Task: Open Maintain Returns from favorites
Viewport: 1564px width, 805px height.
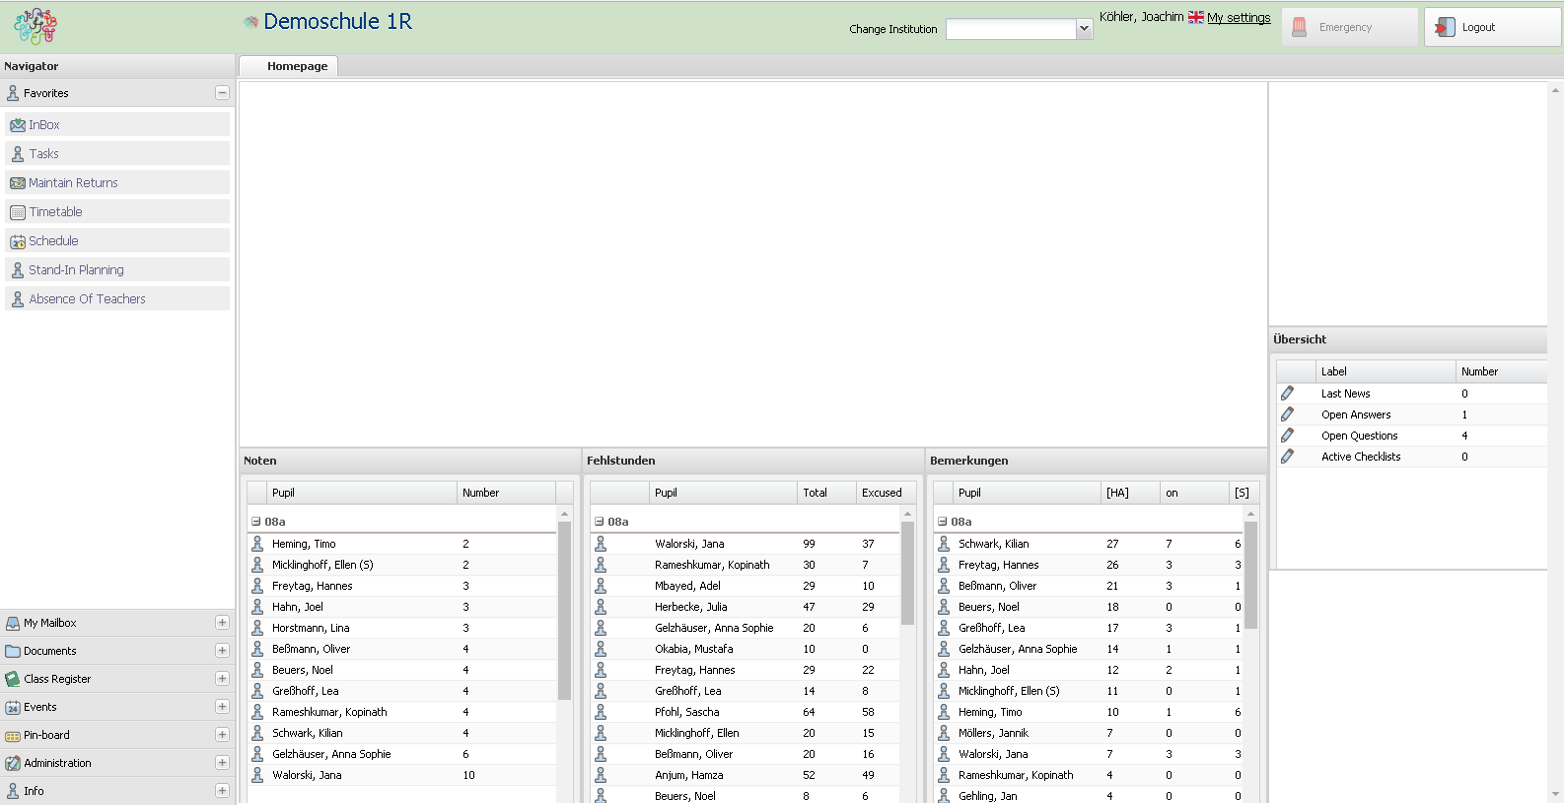Action: pos(72,183)
